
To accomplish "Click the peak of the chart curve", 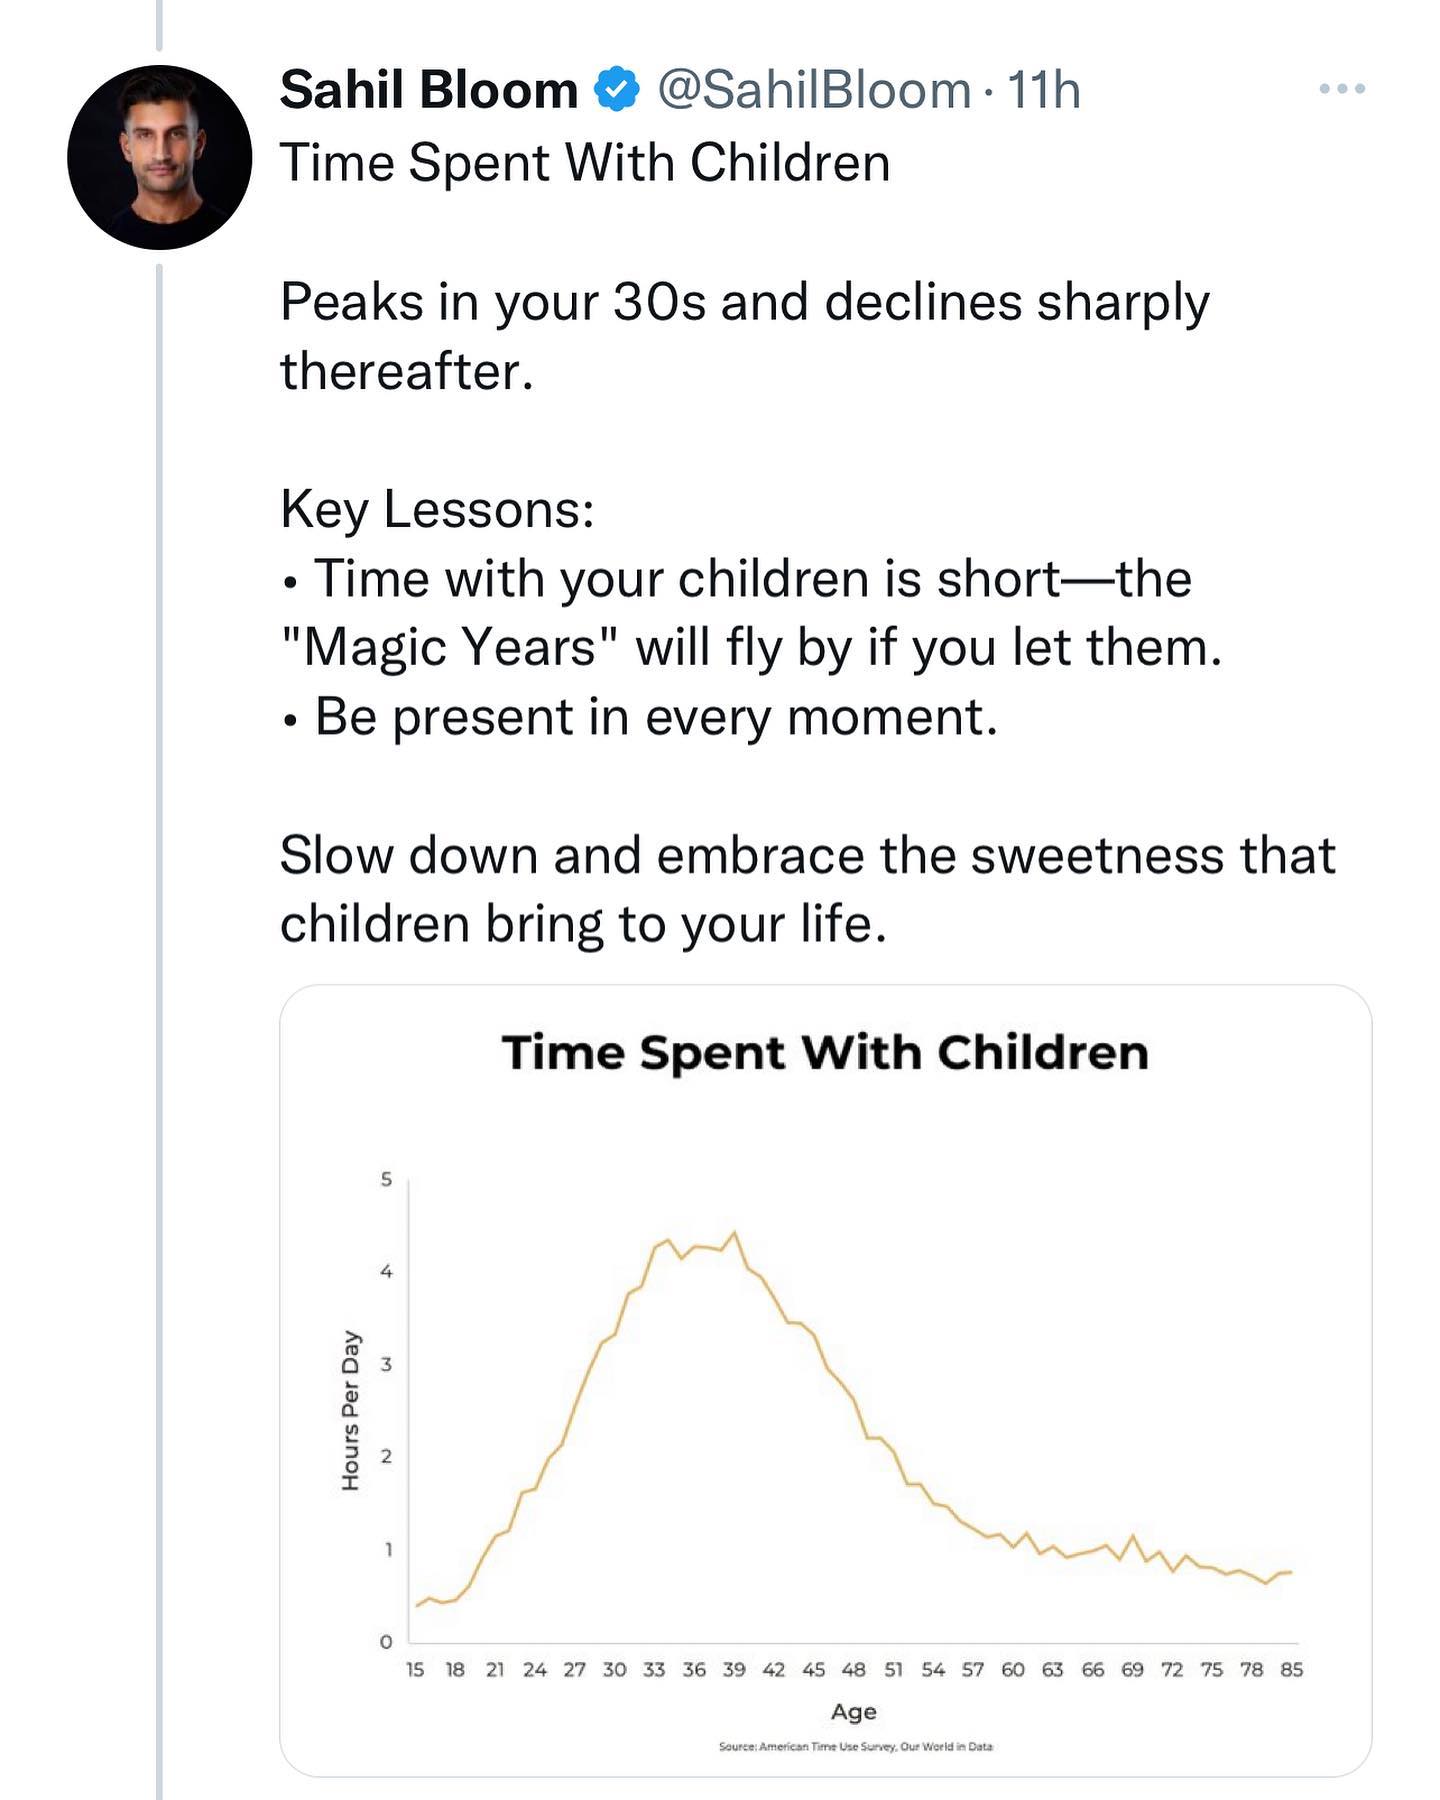I will pyautogui.click(x=735, y=1234).
